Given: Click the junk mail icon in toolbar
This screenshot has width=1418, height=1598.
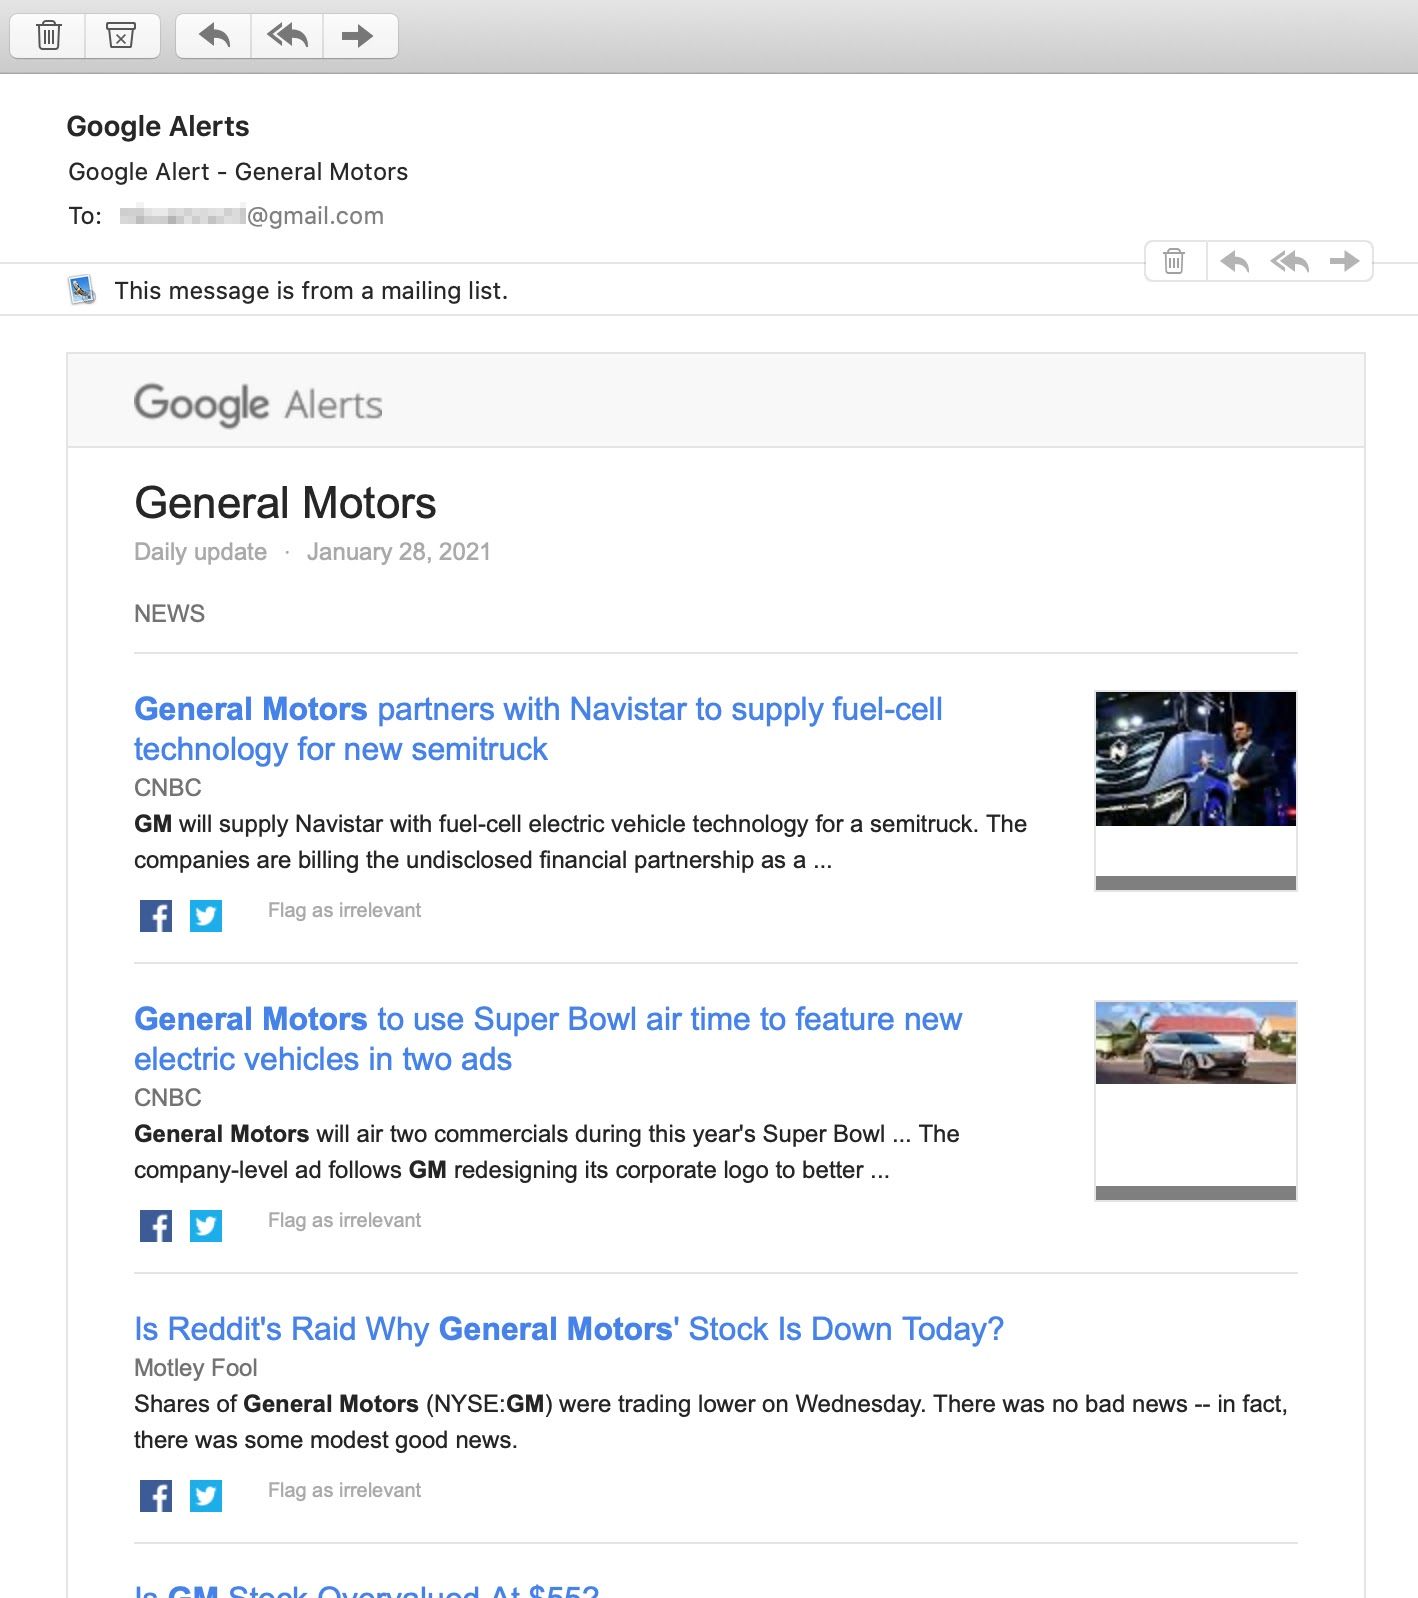Looking at the screenshot, I should click(x=121, y=36).
